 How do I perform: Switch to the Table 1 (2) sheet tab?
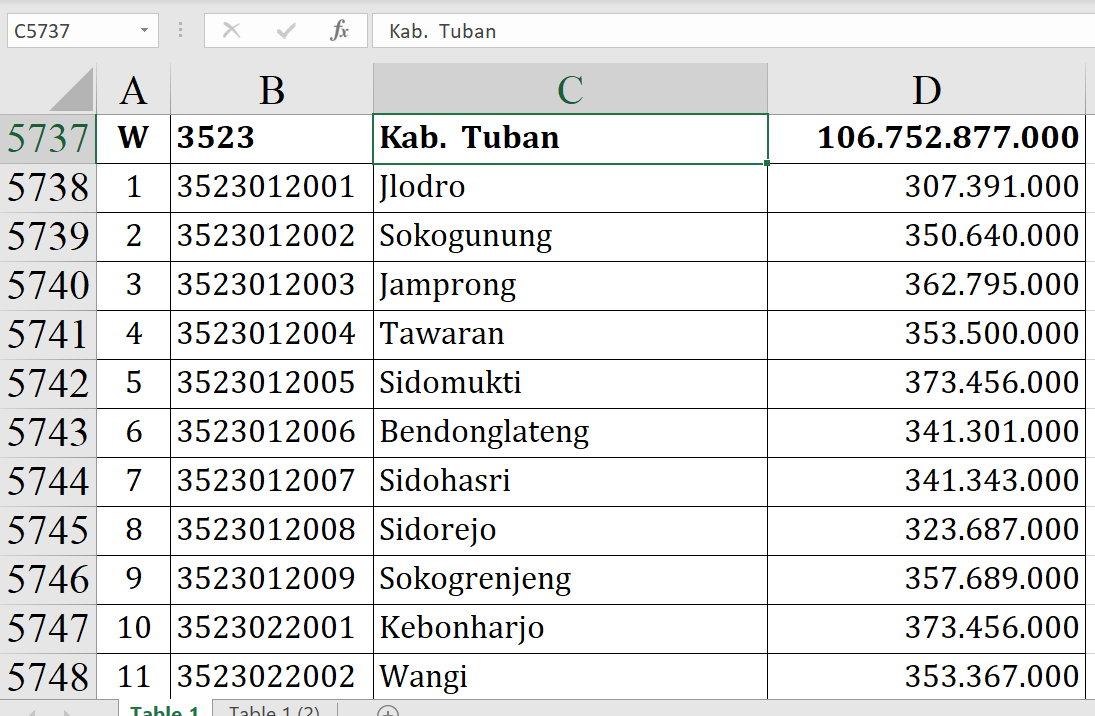(x=274, y=711)
